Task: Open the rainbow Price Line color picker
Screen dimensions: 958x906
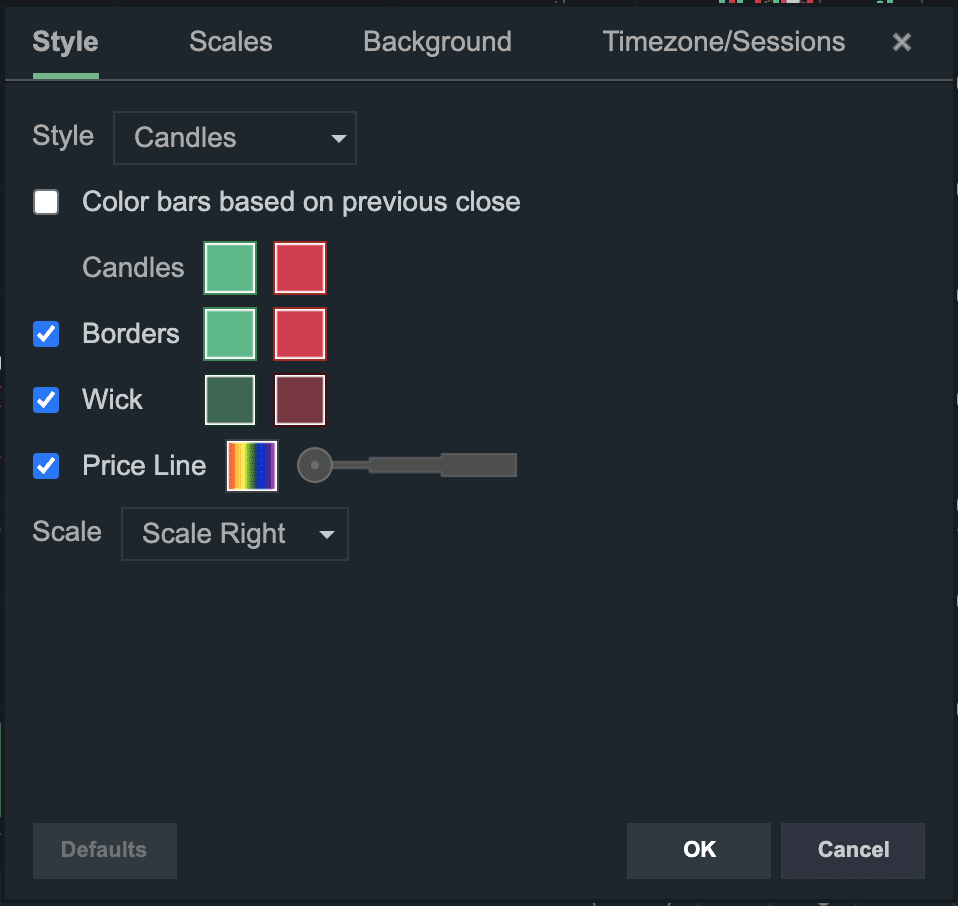Action: coord(252,466)
